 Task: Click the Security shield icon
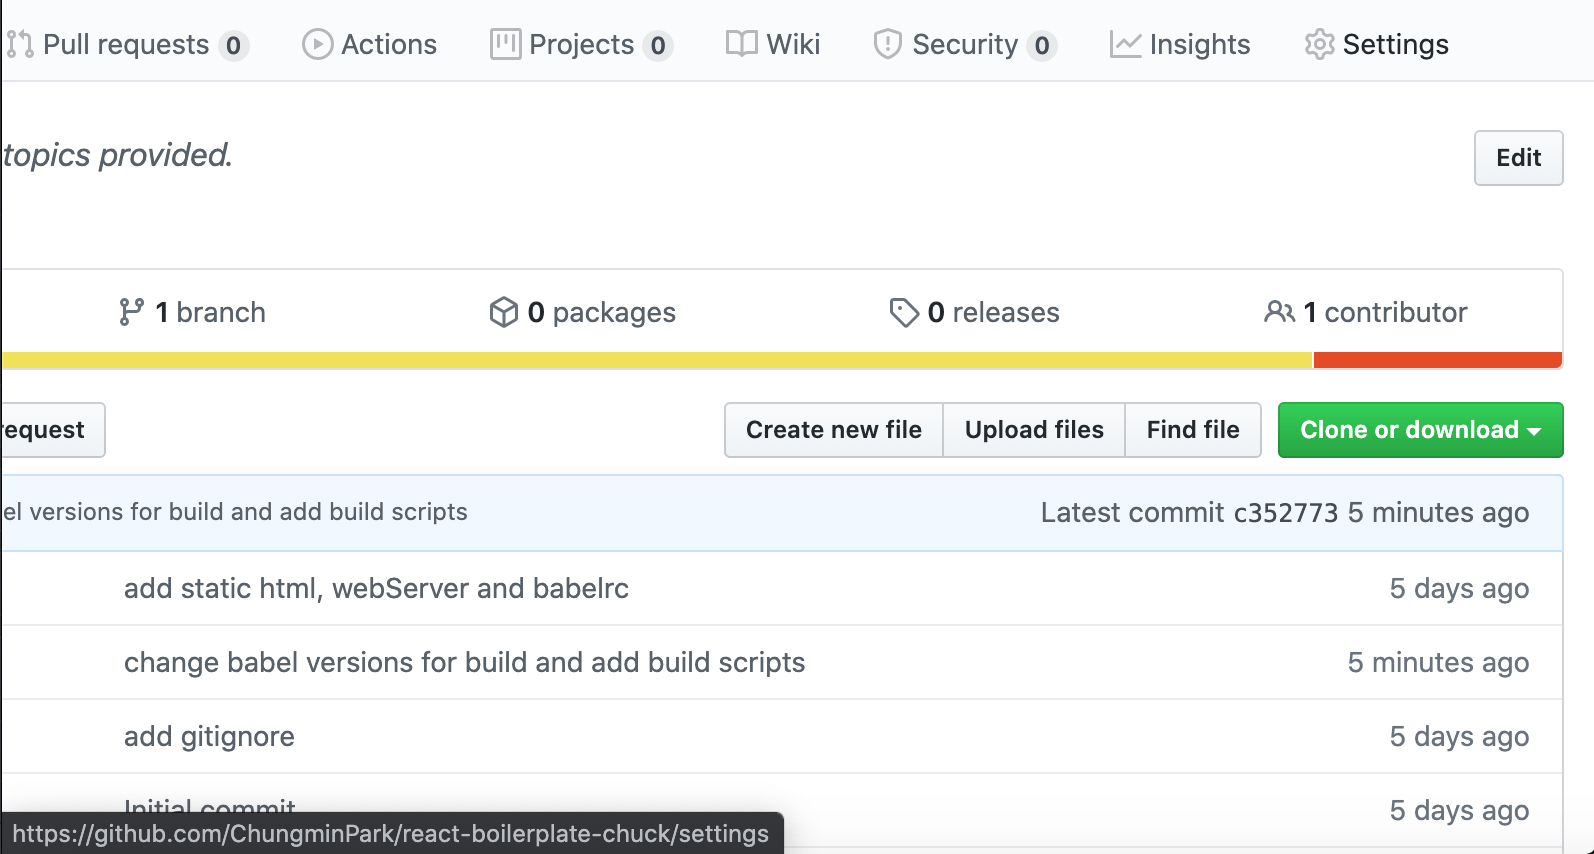point(887,44)
